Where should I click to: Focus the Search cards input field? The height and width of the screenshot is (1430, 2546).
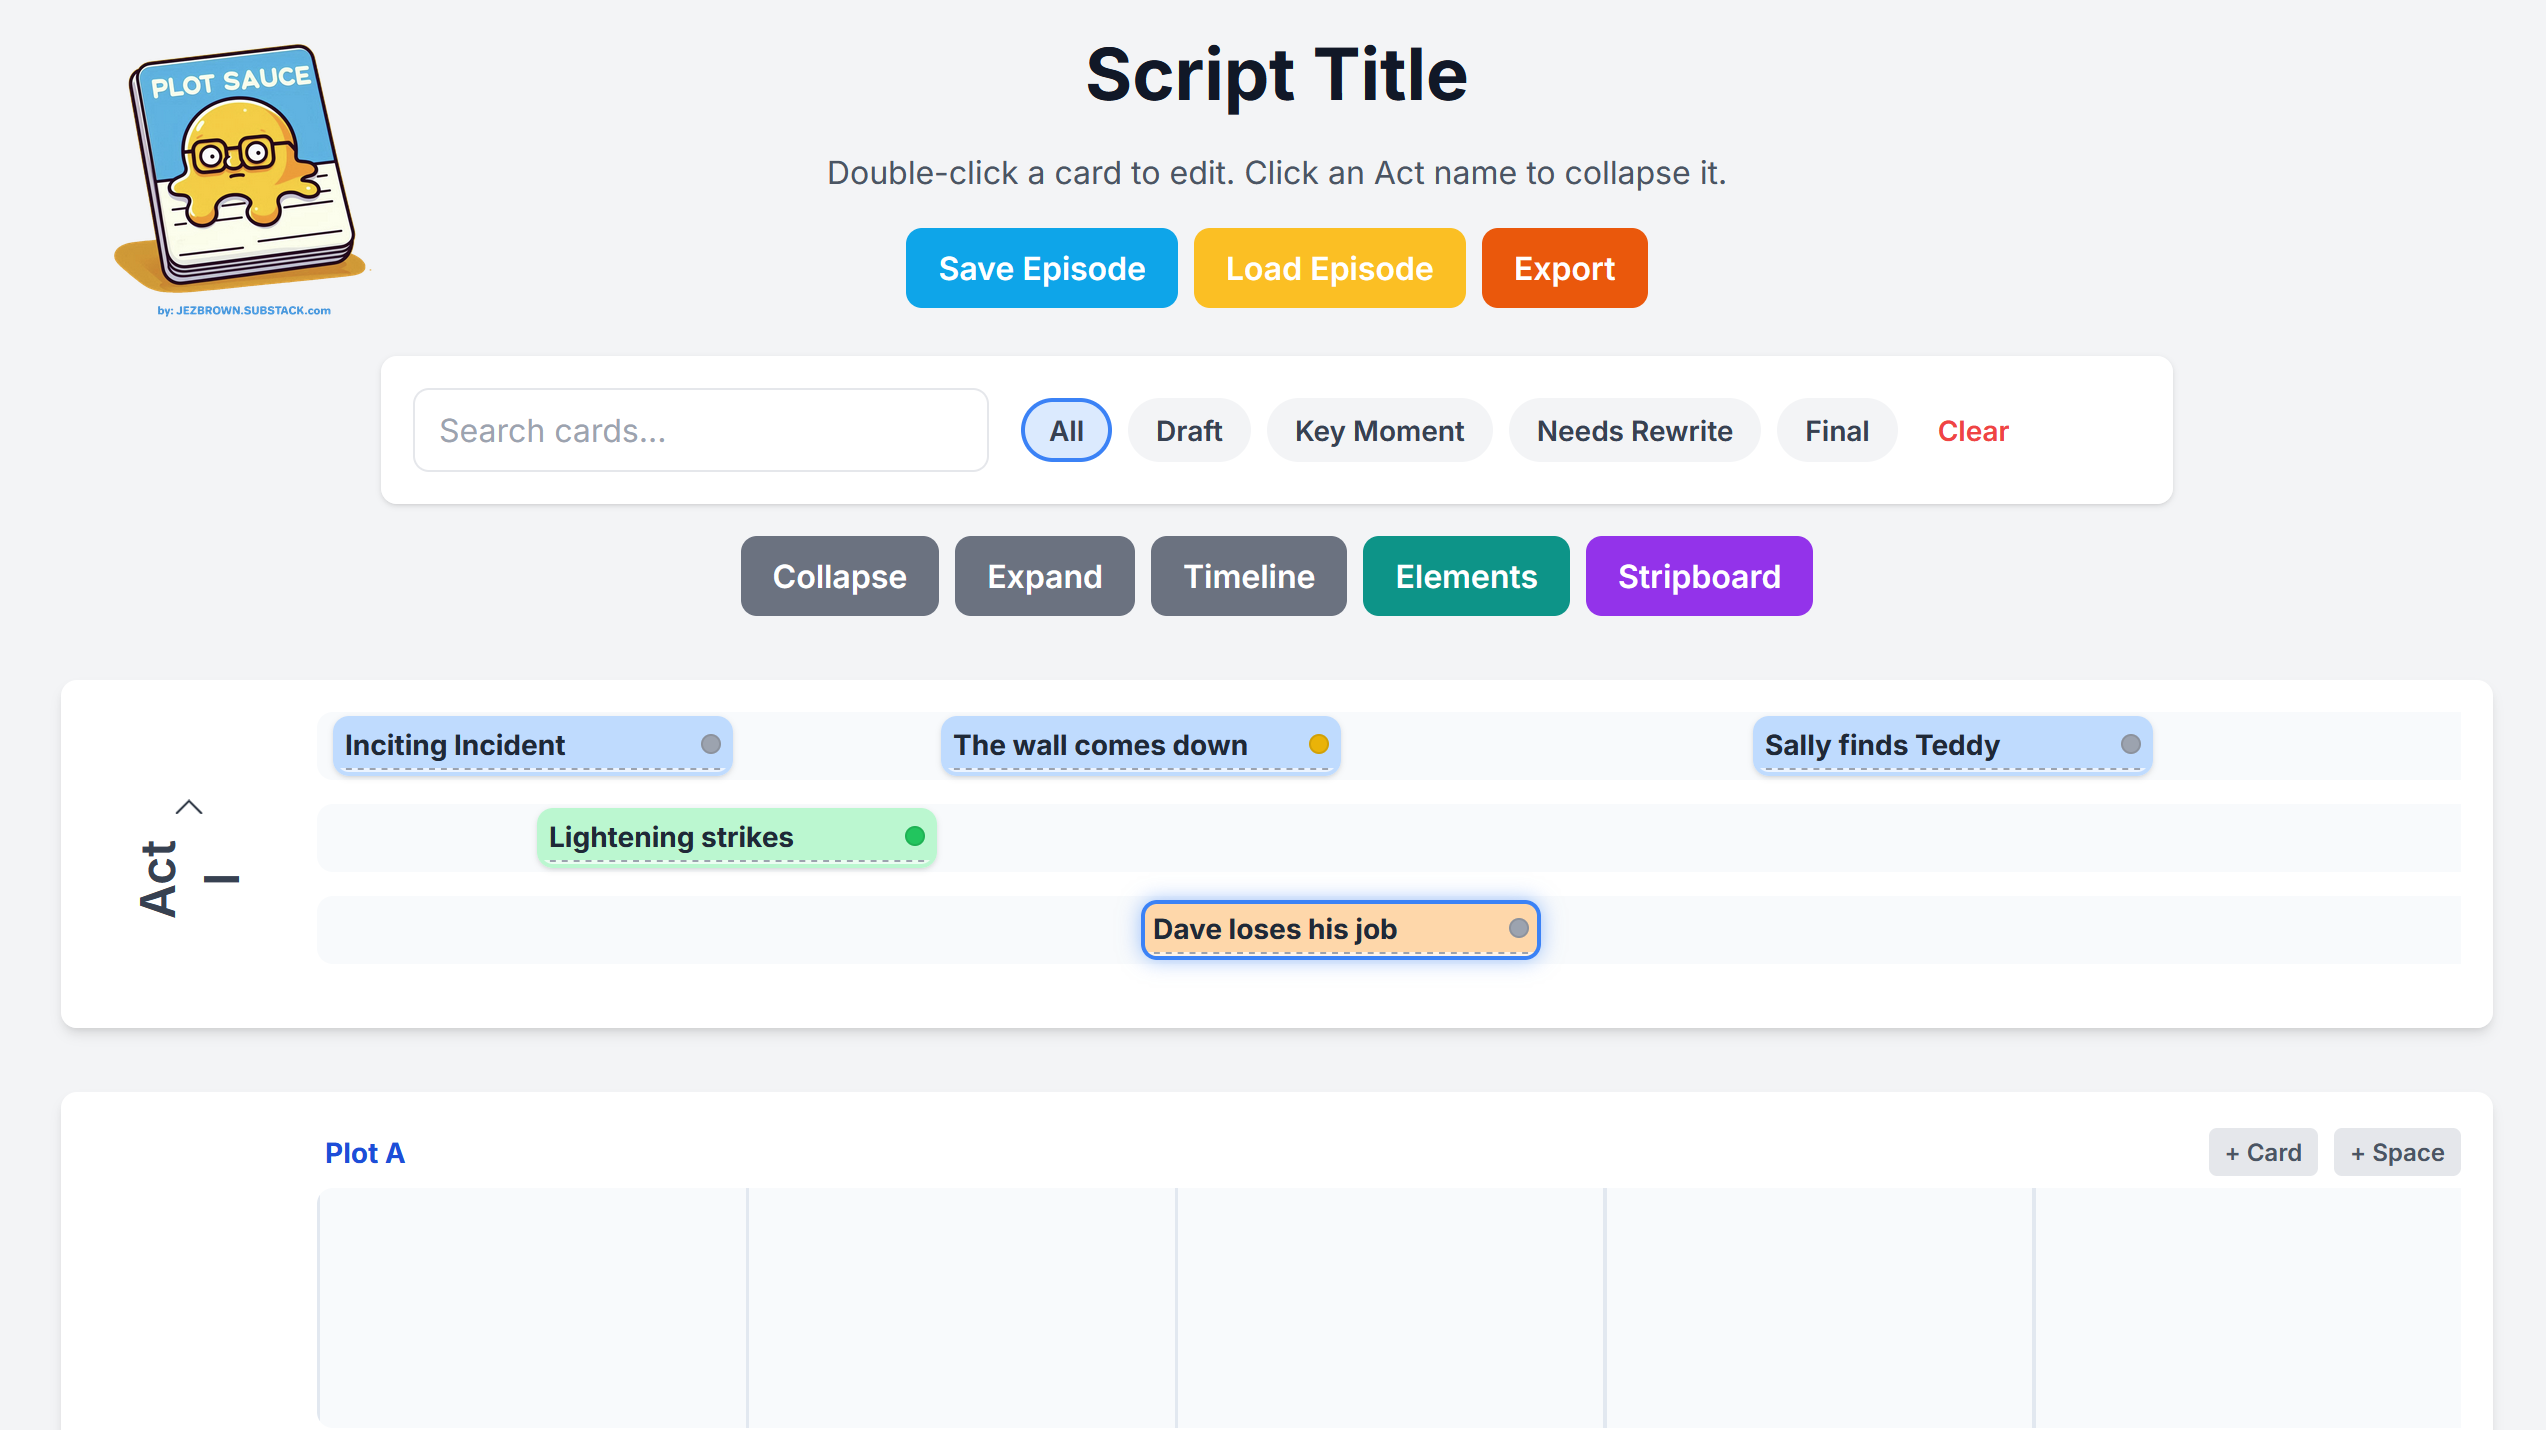click(x=700, y=431)
